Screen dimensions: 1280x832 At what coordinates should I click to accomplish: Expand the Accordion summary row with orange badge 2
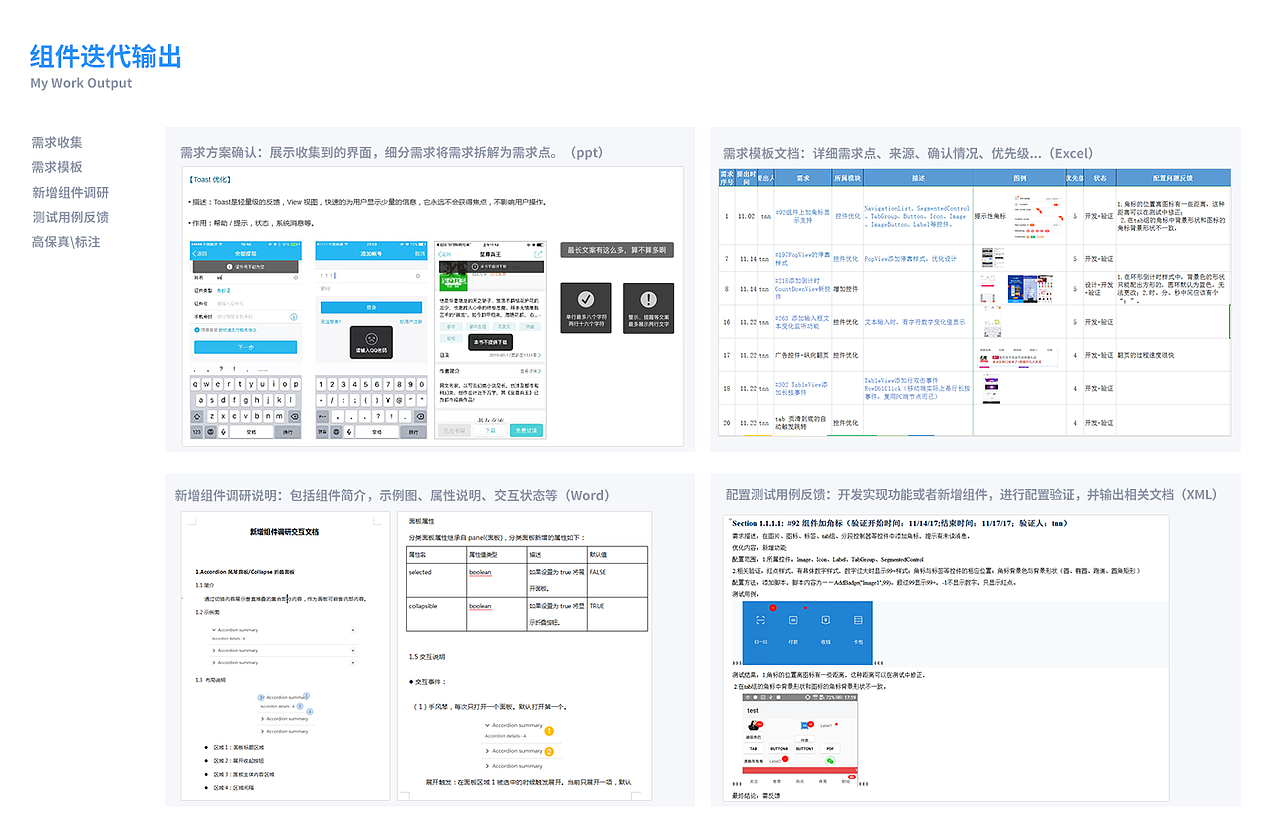516,750
